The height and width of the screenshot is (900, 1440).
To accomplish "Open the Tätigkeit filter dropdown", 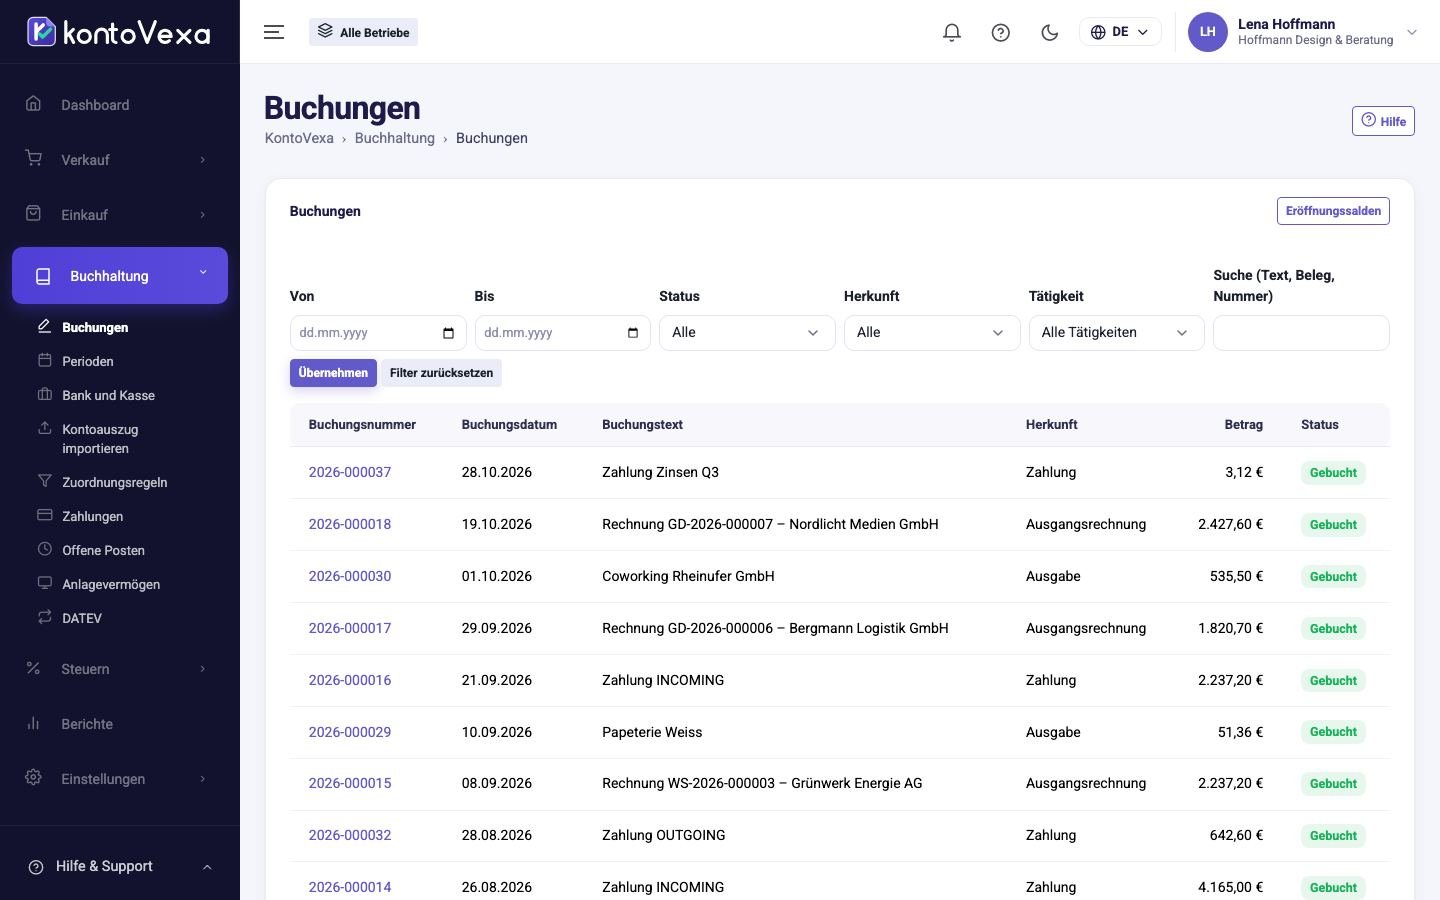I will 1117,333.
